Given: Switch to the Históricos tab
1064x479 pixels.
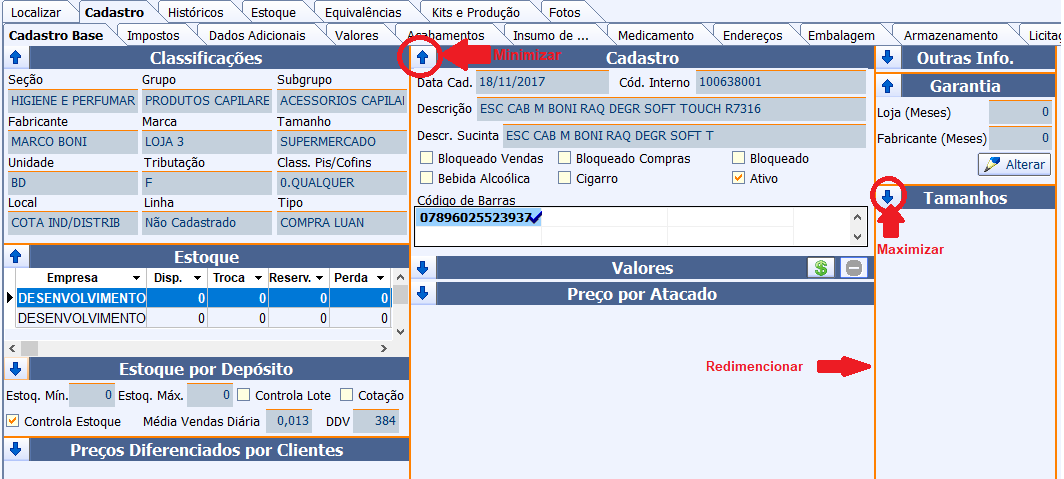Looking at the screenshot, I should pyautogui.click(x=196, y=13).
